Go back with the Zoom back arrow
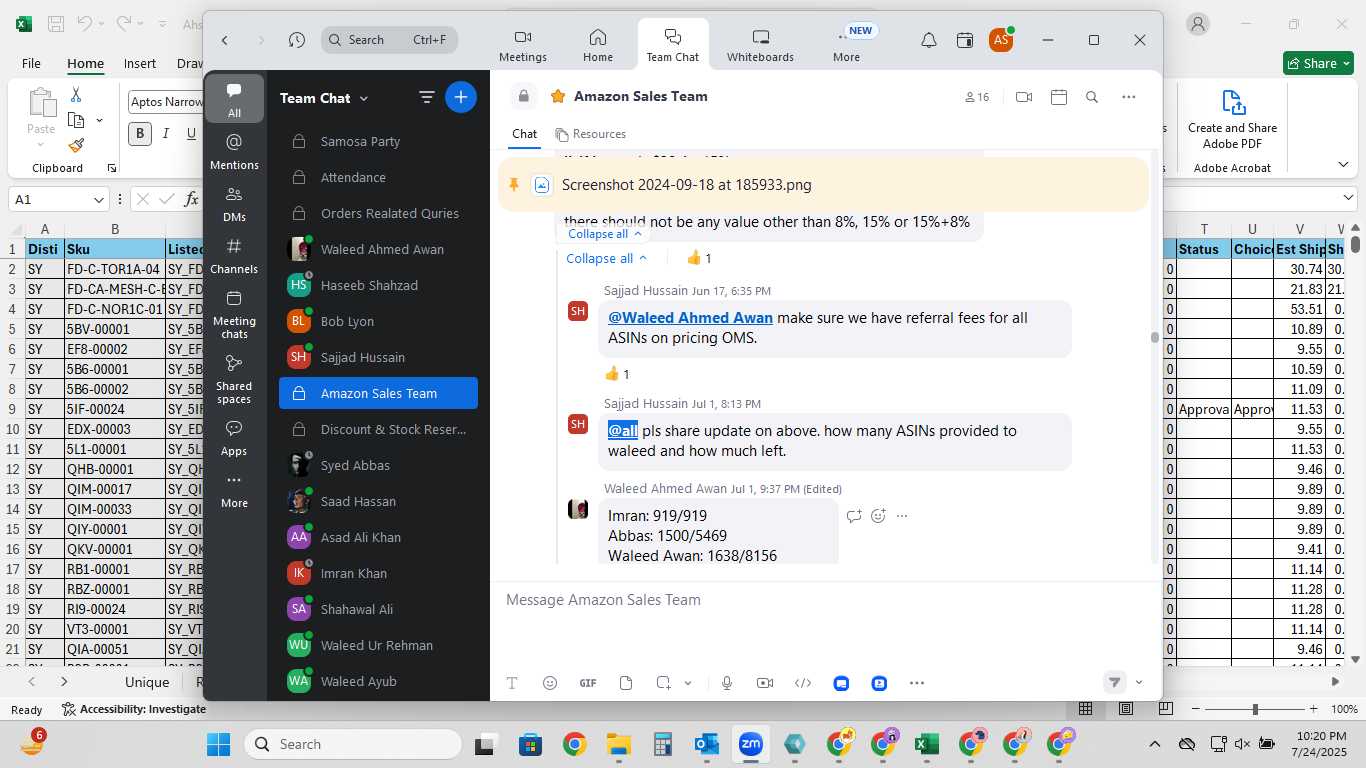Viewport: 1366px width, 768px height. pos(225,40)
